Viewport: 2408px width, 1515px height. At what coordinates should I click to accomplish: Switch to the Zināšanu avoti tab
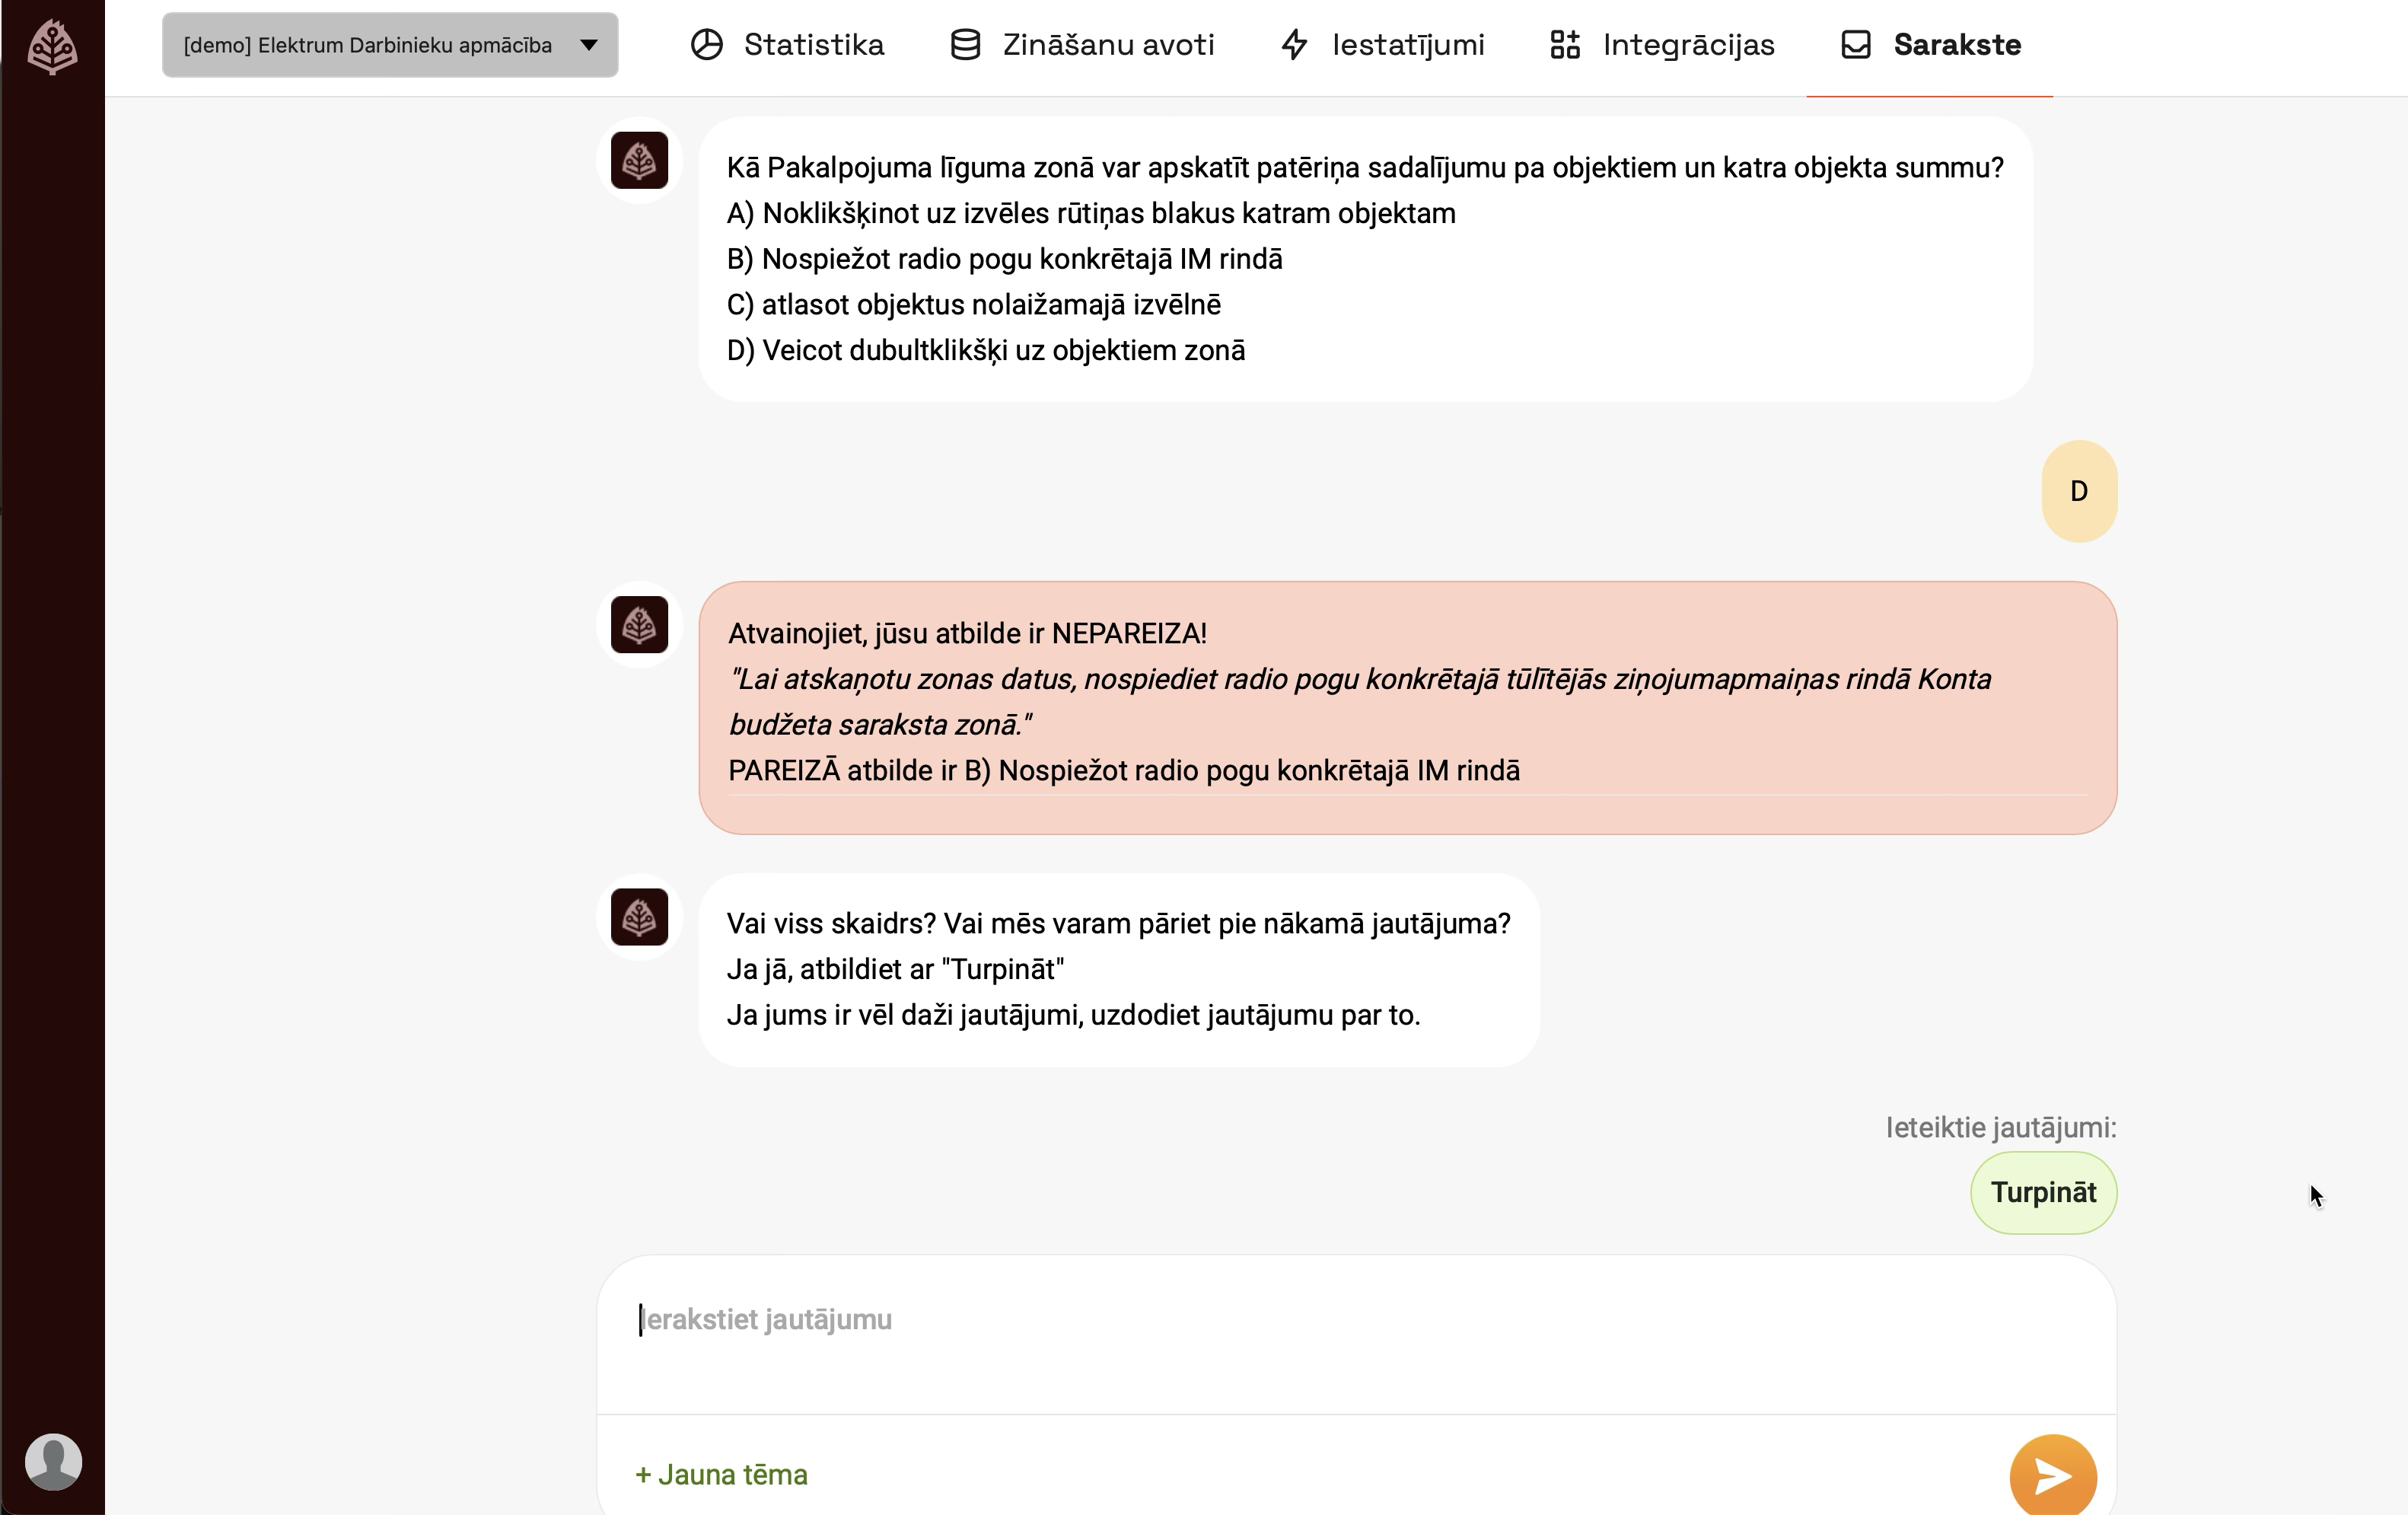(x=1082, y=45)
